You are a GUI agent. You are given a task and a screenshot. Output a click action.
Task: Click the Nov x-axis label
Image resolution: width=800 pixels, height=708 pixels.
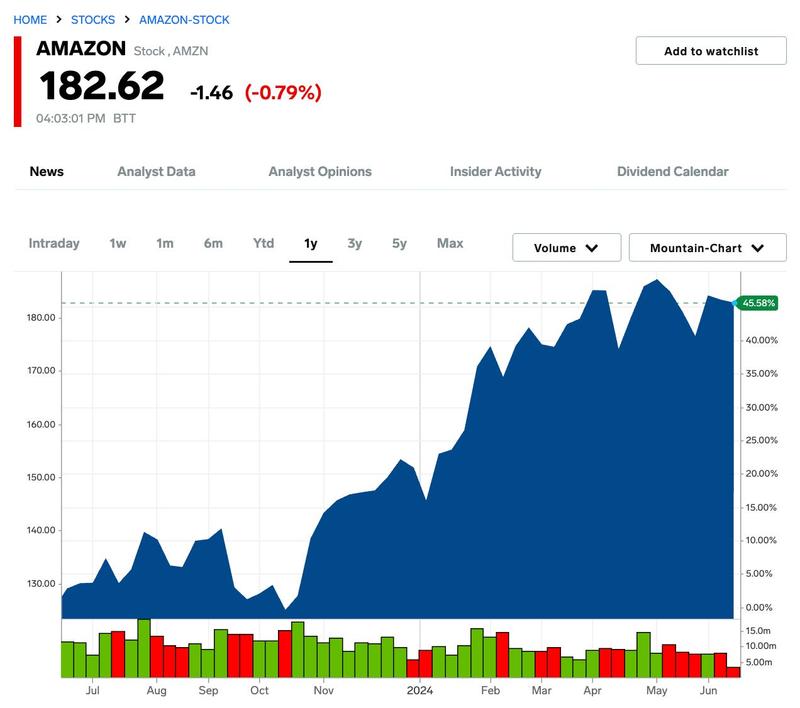[323, 690]
